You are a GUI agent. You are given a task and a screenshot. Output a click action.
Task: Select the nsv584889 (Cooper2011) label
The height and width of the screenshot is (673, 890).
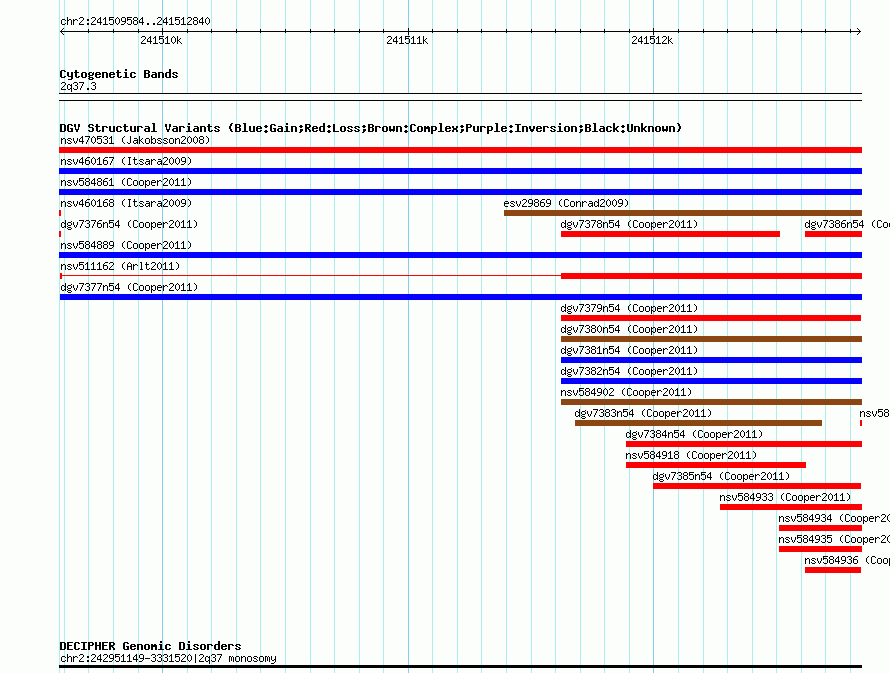click(126, 245)
